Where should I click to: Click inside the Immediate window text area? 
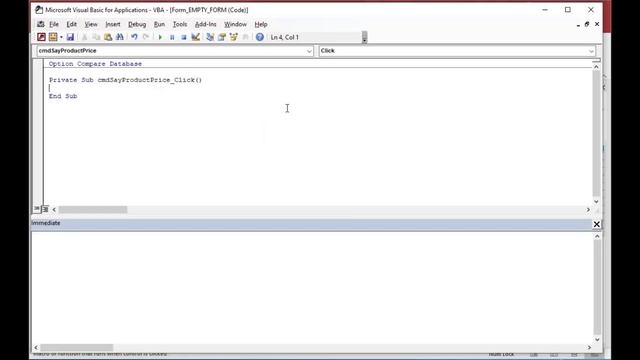312,287
